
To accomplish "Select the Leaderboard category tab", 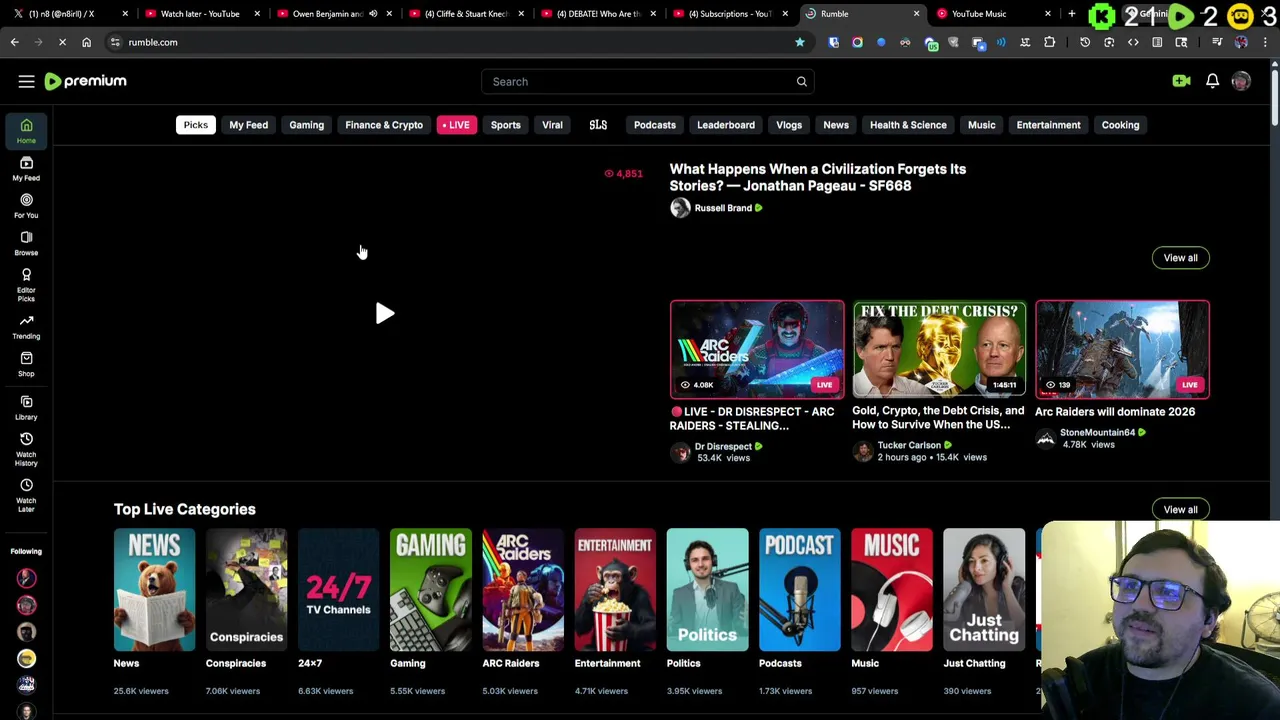I will tap(726, 125).
